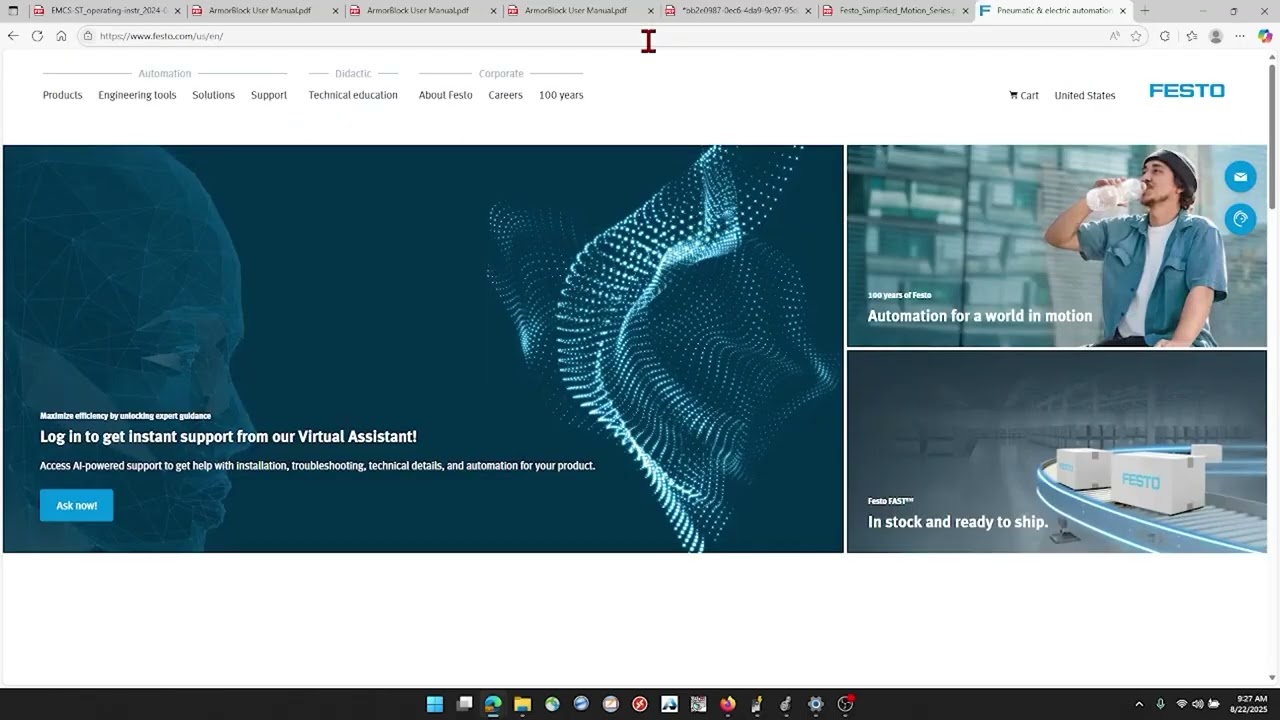Image resolution: width=1280 pixels, height=720 pixels.
Task: Open the blue support chat icon
Action: [1240, 219]
